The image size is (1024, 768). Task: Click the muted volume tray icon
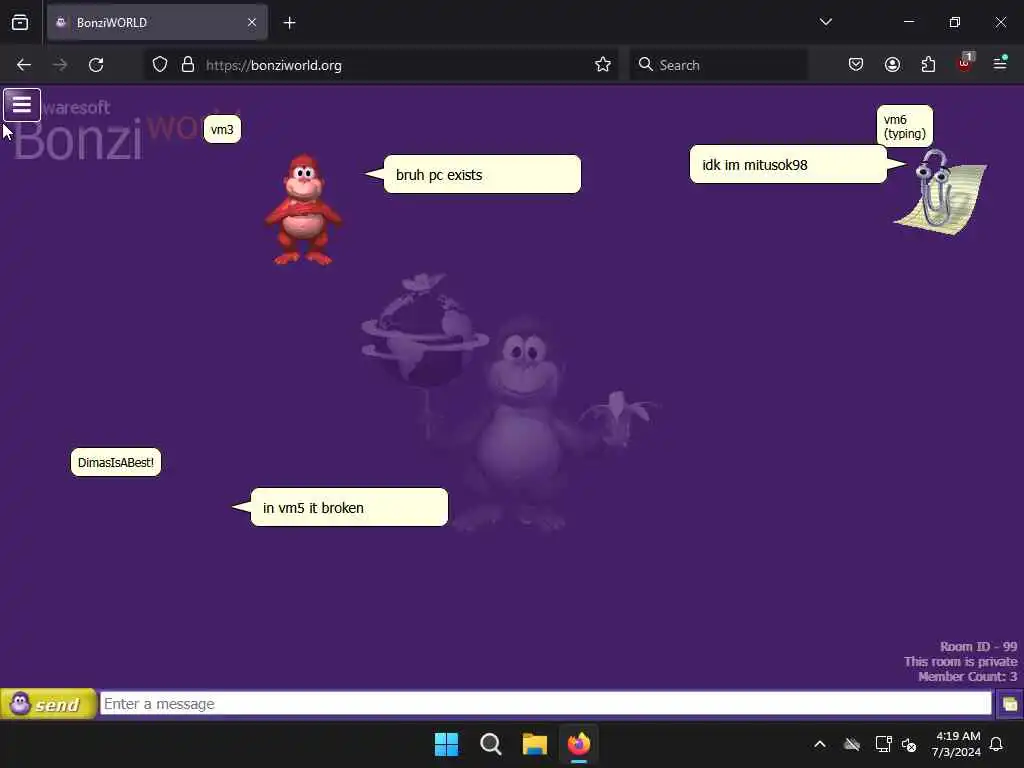tap(909, 744)
